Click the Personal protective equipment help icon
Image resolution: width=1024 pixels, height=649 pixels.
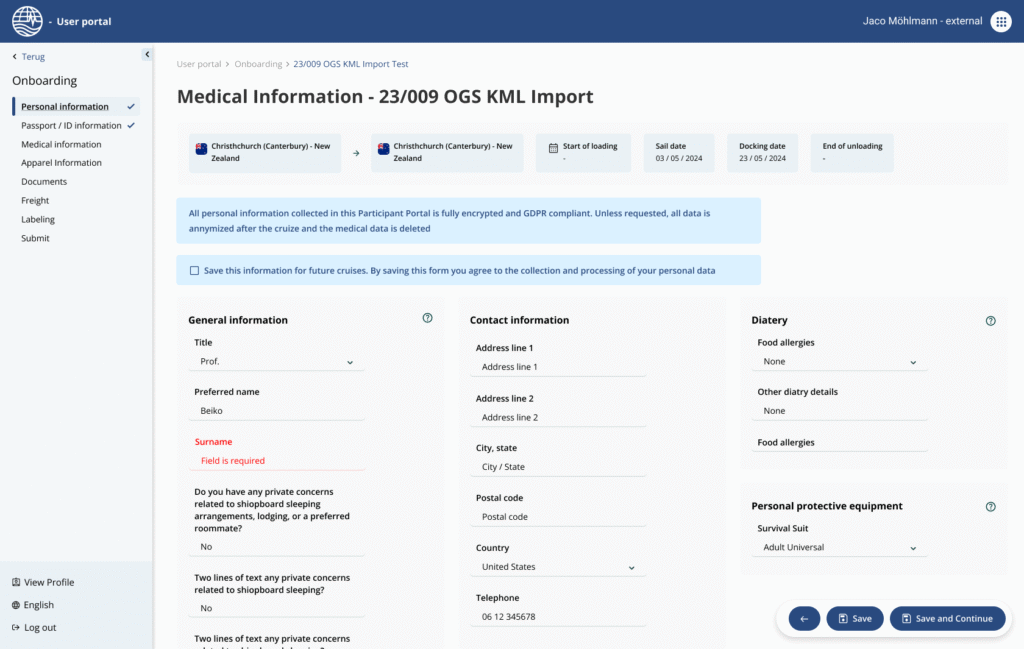(990, 506)
